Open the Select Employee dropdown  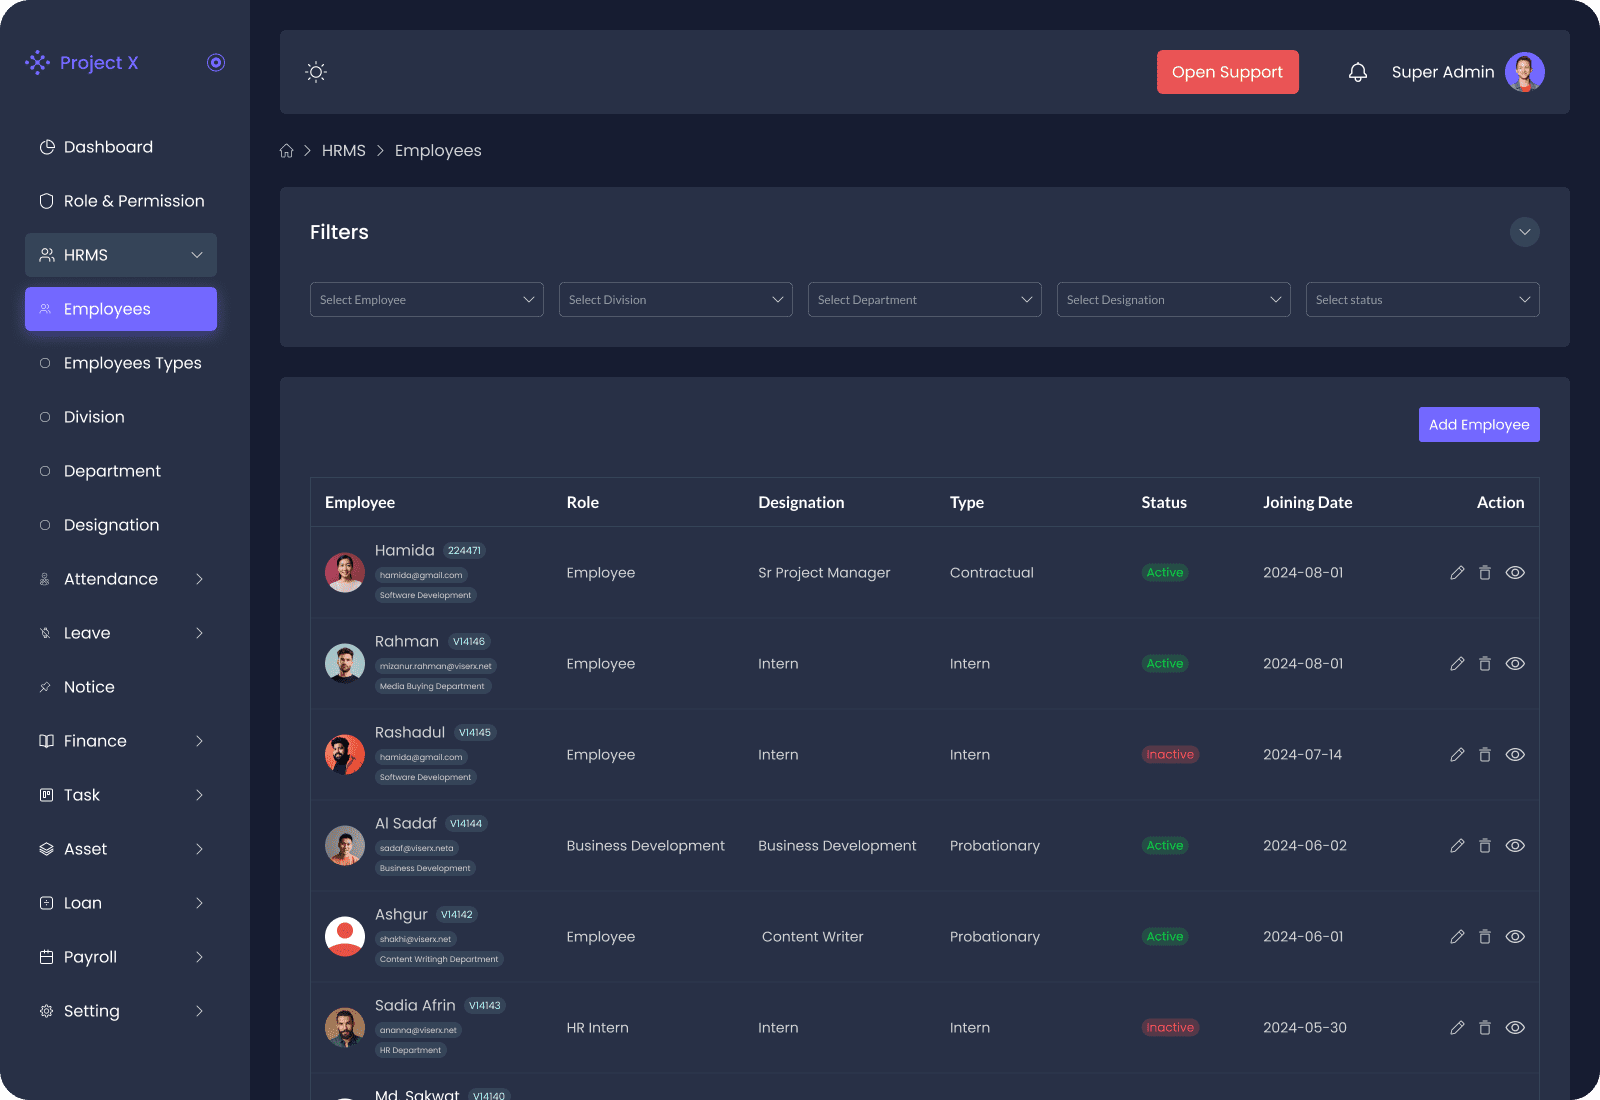pyautogui.click(x=426, y=300)
